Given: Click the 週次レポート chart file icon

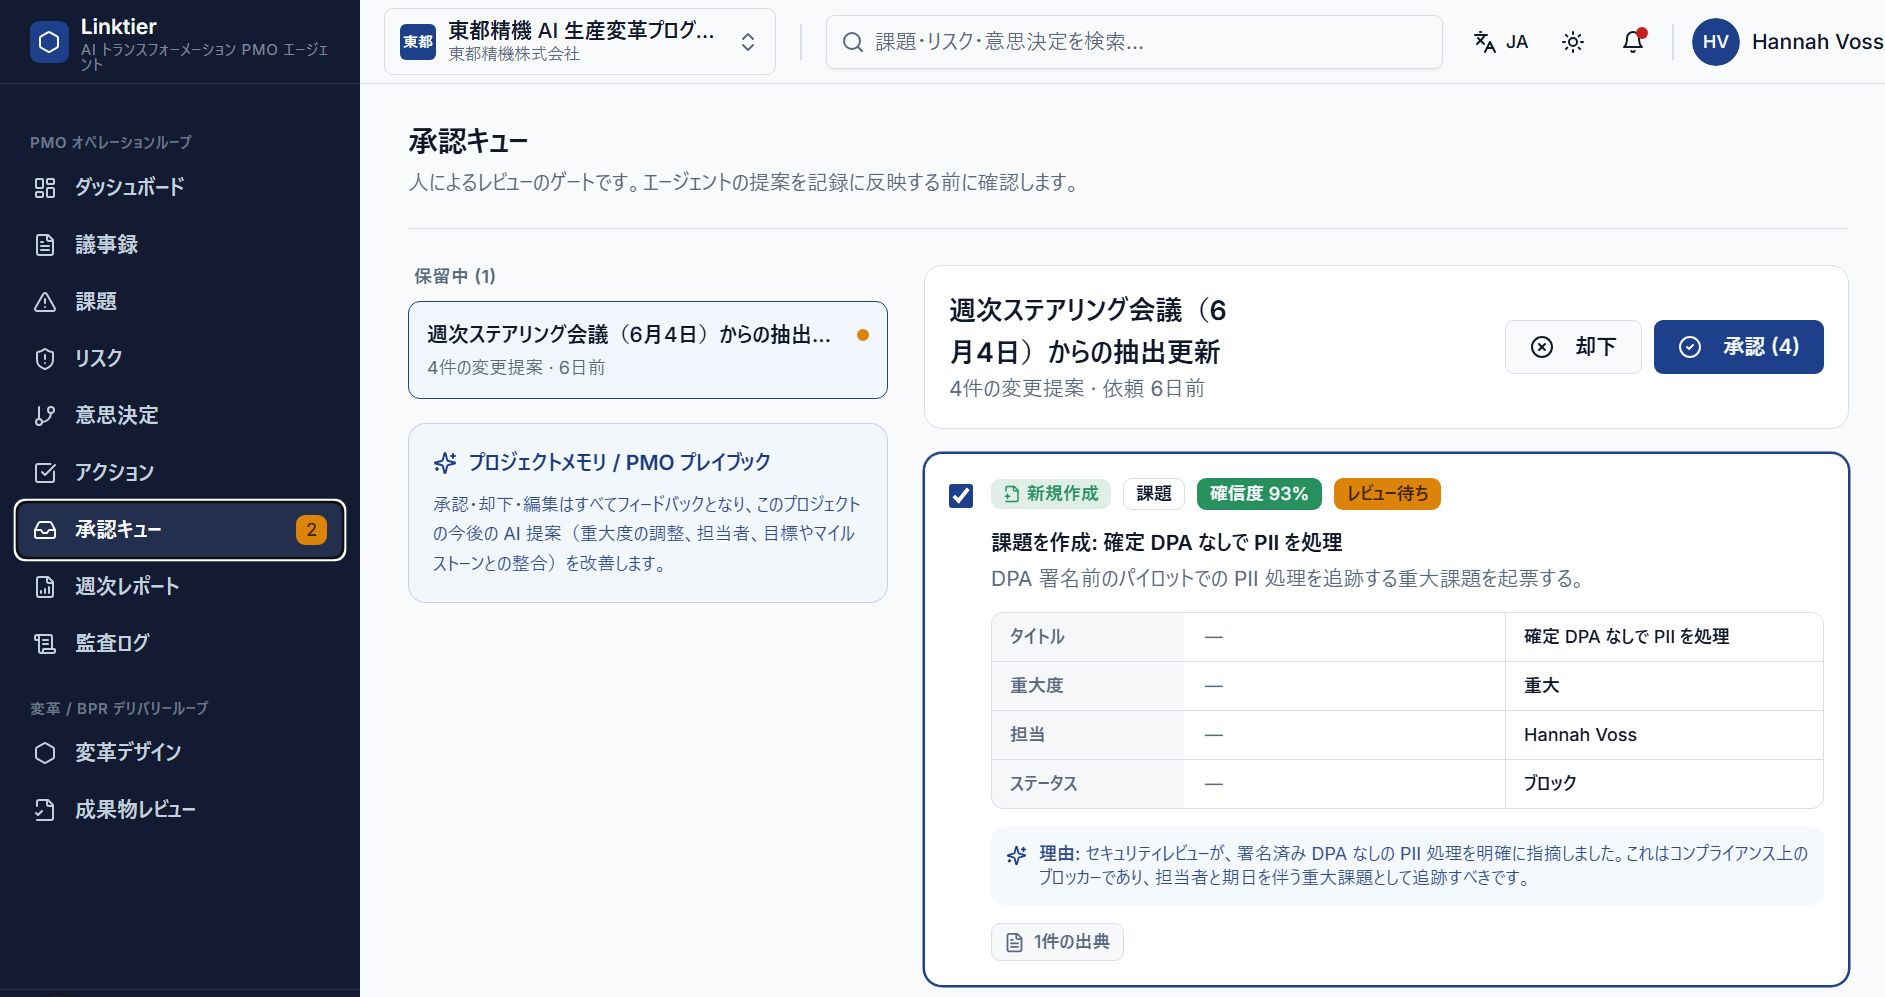Looking at the screenshot, I should 45,587.
